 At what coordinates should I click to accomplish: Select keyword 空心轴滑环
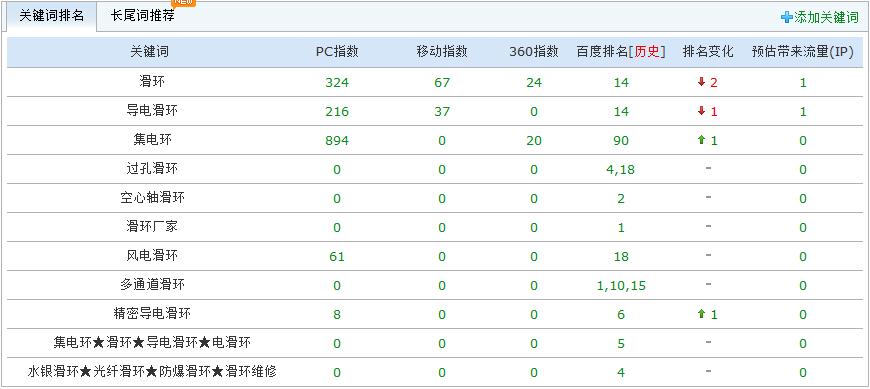click(152, 198)
